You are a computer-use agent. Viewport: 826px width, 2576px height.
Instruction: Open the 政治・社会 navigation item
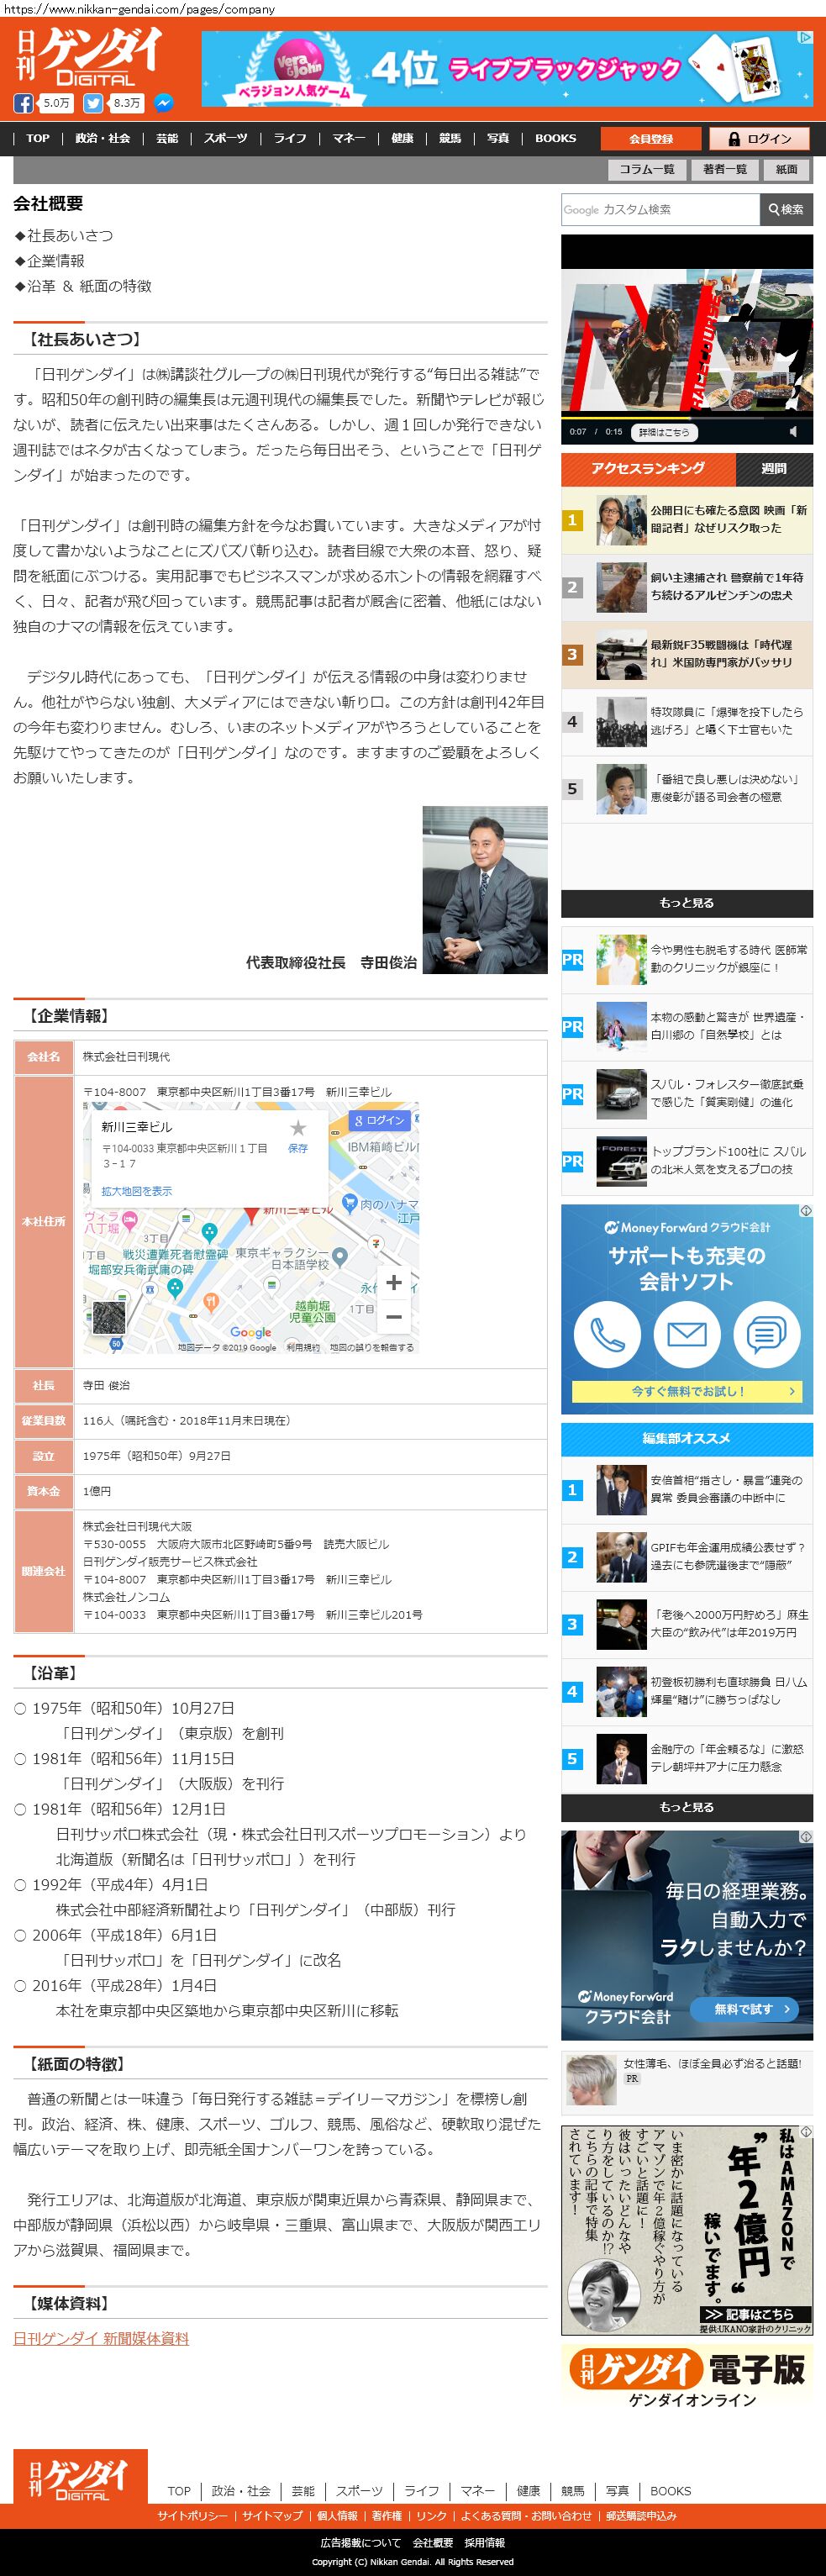[103, 138]
